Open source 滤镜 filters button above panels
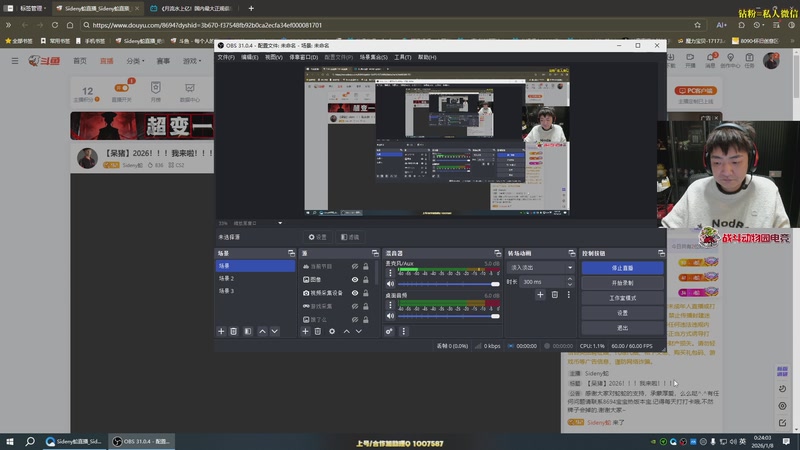 [351, 237]
